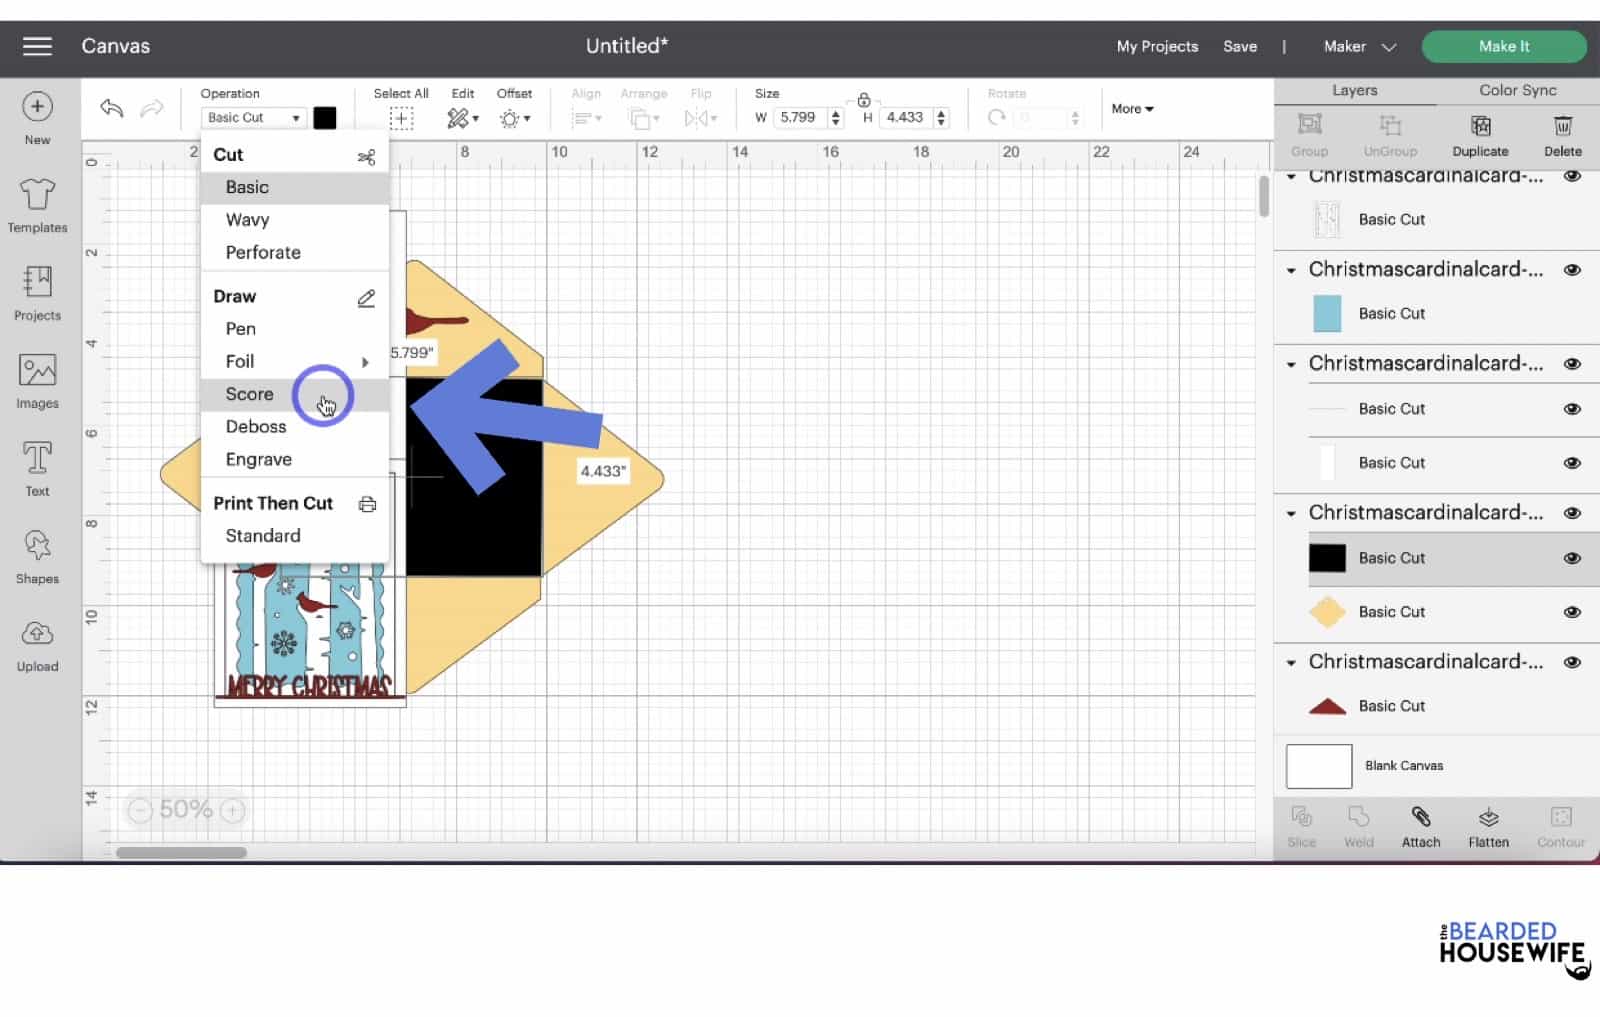Click the Duplicate layer icon
Image resolution: width=1600 pixels, height=1017 pixels.
[x=1480, y=126]
